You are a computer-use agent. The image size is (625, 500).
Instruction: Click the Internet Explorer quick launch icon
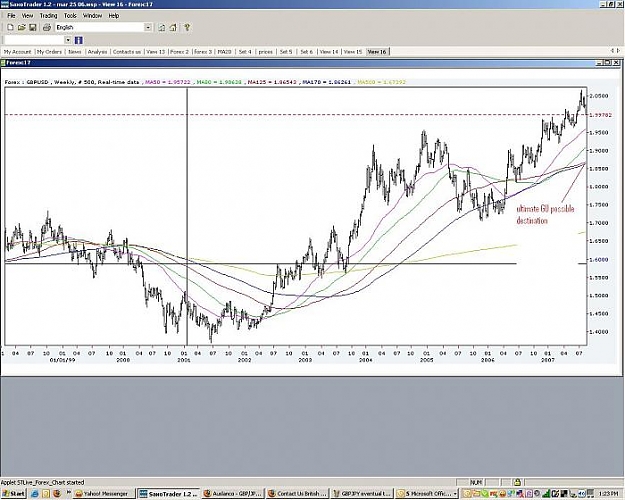(x=35, y=494)
